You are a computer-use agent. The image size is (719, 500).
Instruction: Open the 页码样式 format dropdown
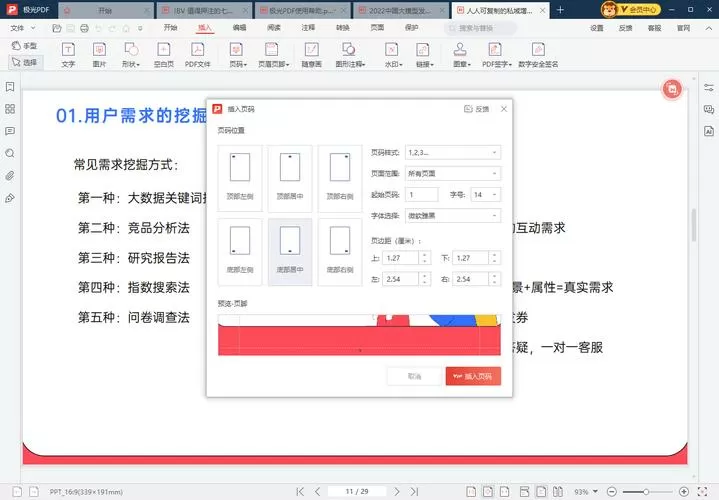[x=453, y=152]
